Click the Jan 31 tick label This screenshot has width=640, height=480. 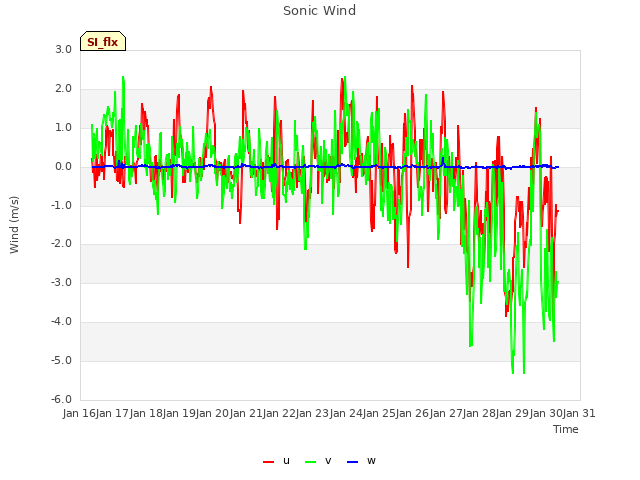click(x=579, y=413)
